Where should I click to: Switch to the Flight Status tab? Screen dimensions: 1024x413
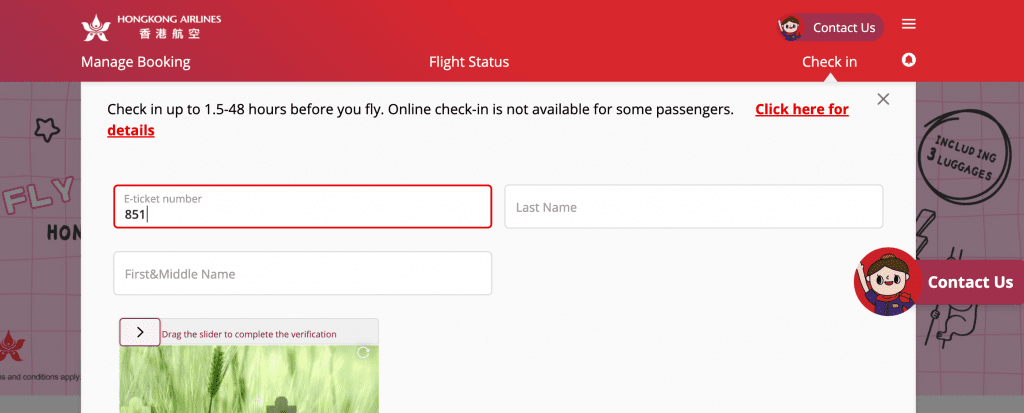tap(469, 62)
